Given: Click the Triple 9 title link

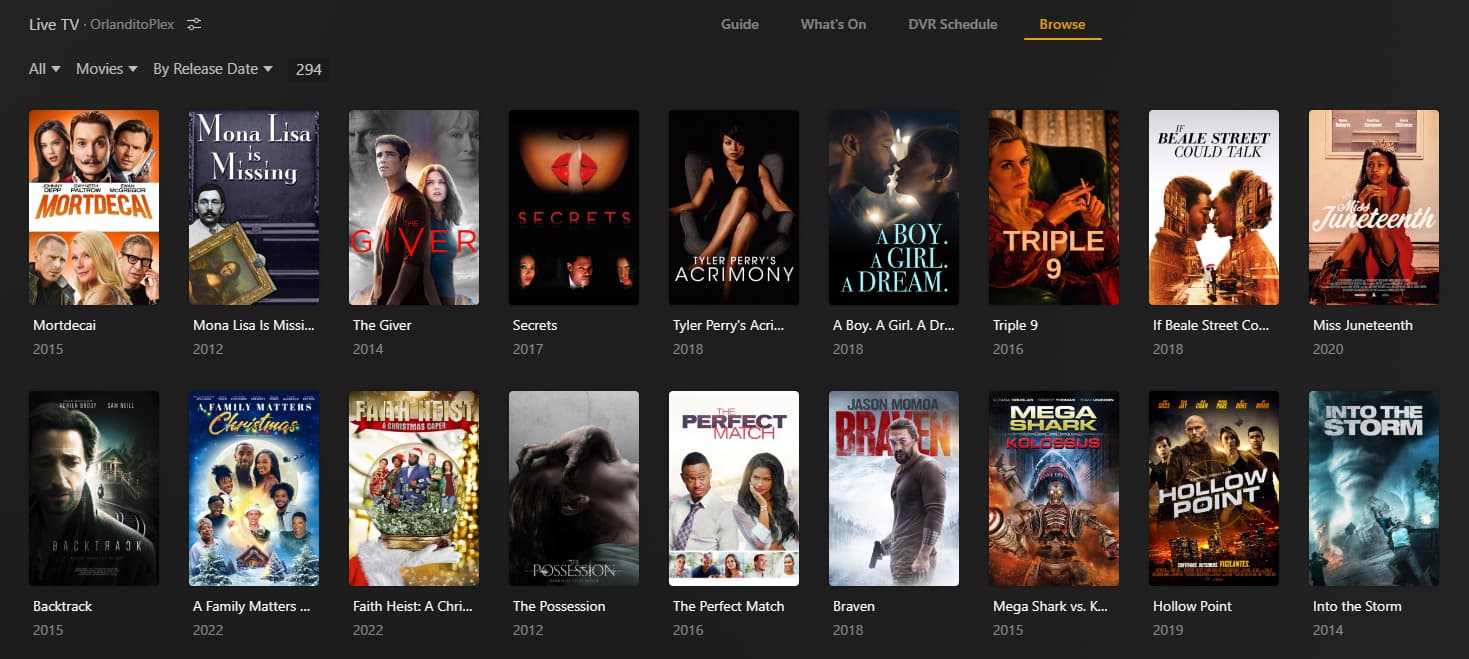Looking at the screenshot, I should pos(1016,325).
